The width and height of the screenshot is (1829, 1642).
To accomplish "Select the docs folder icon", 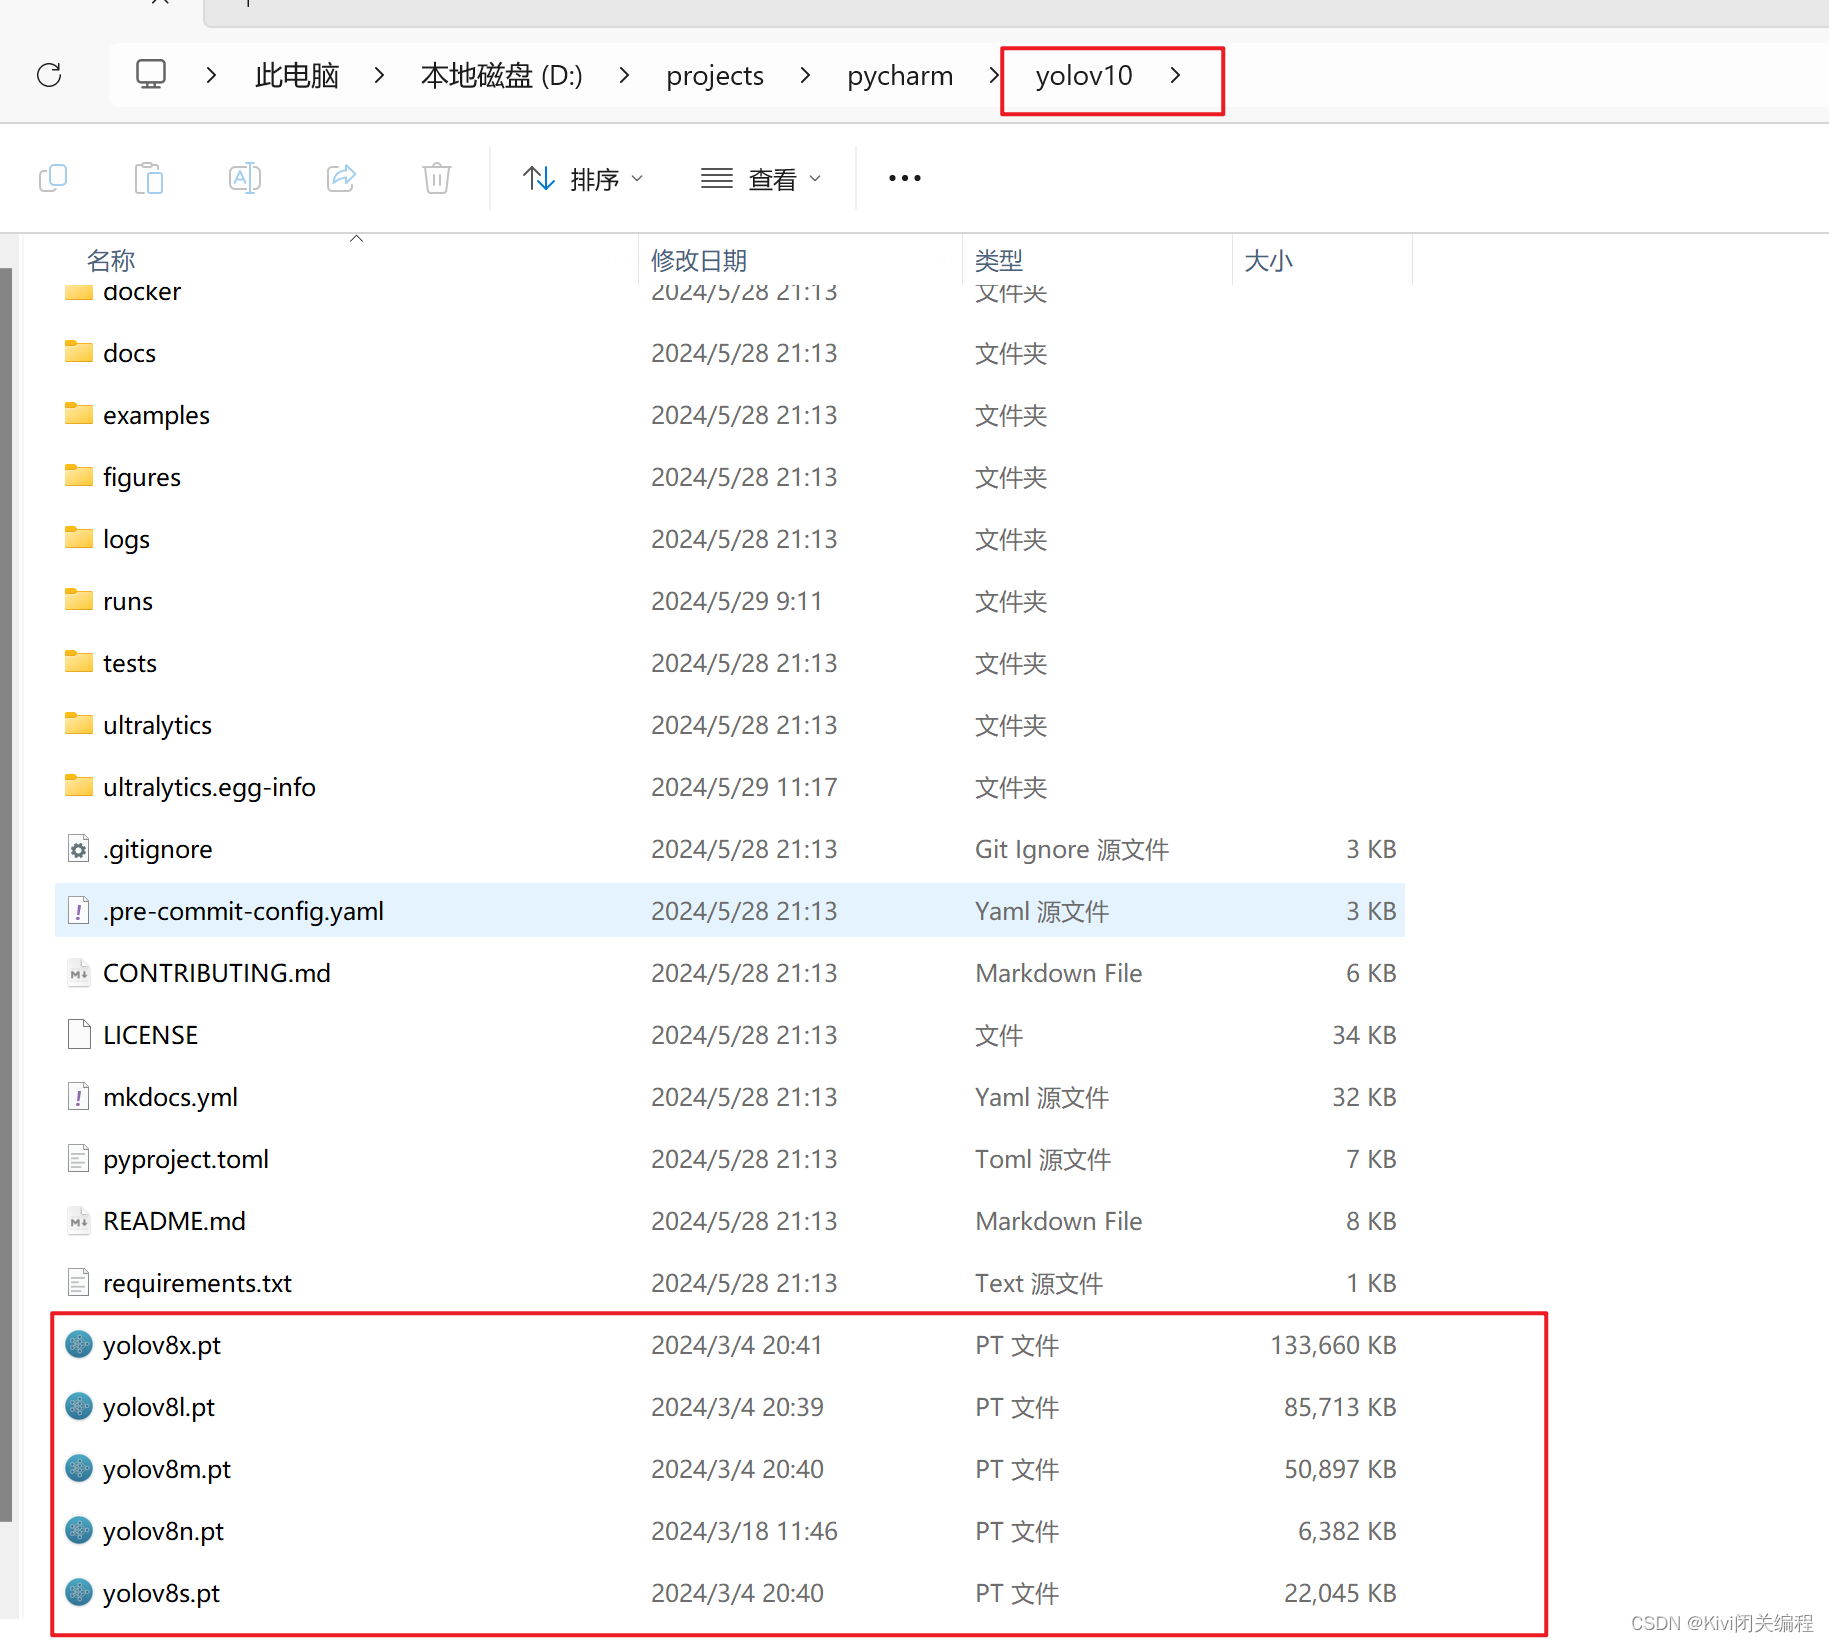I will pos(79,352).
